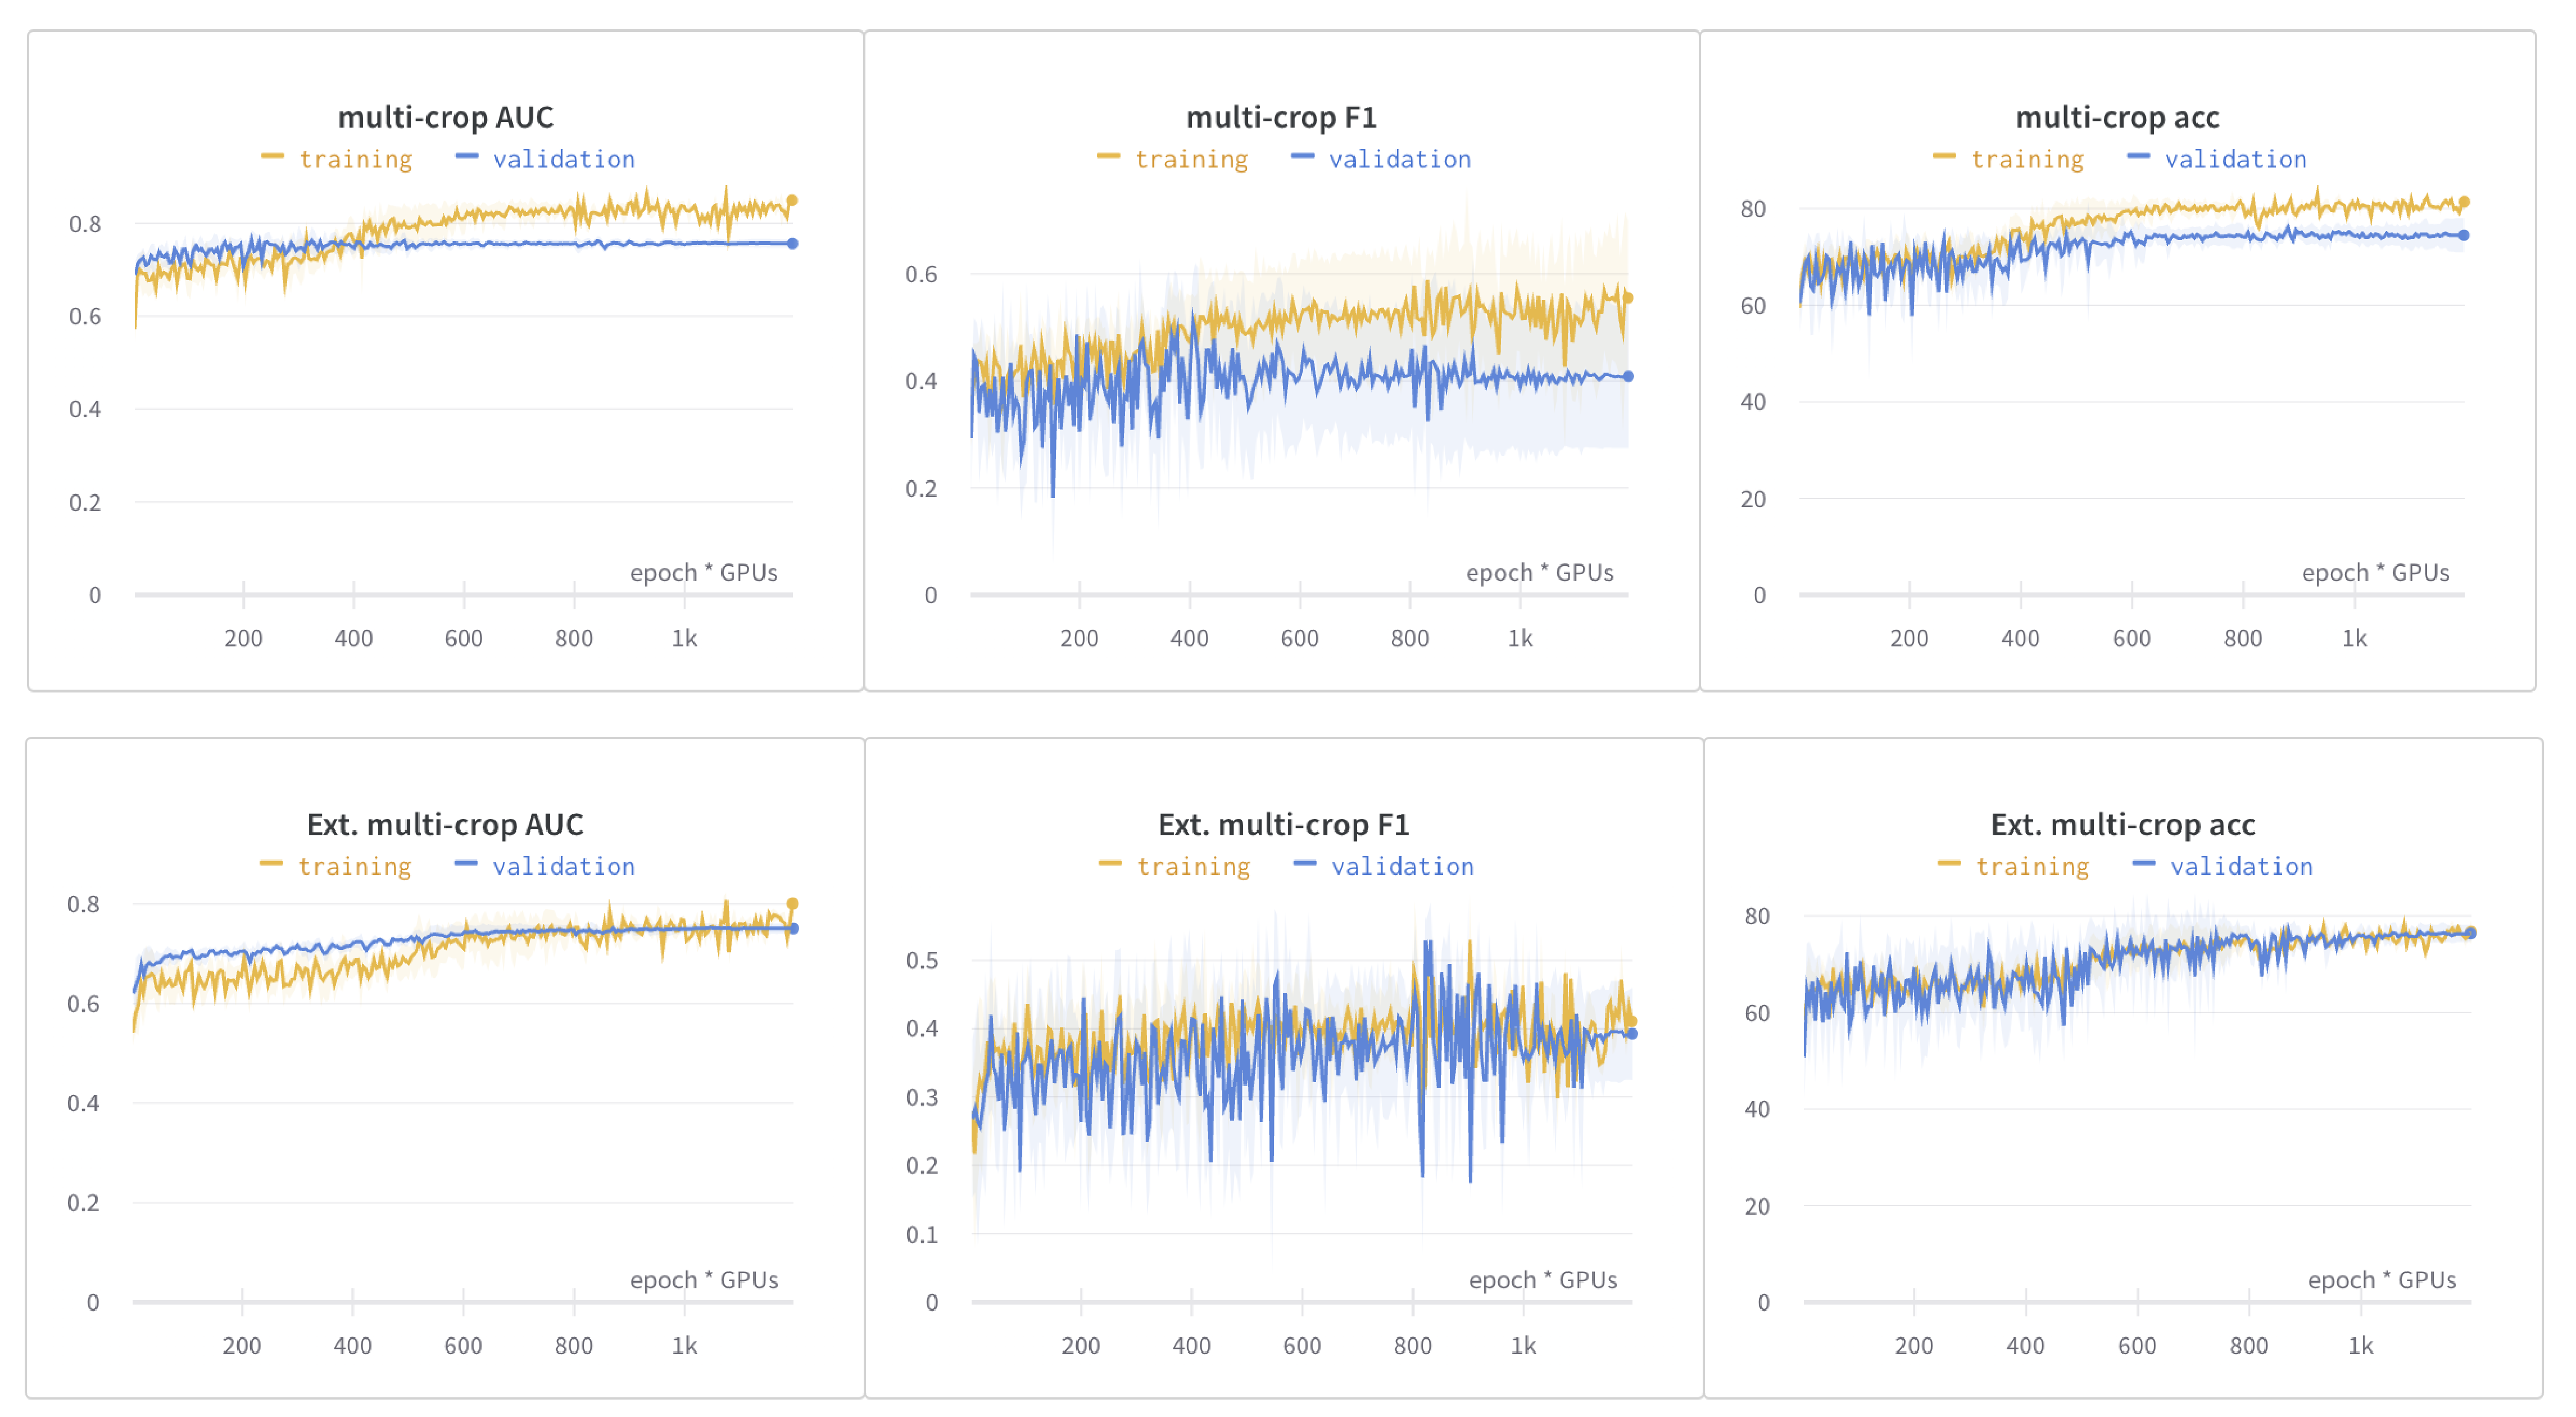Click the training legend in multi-crop F1 chart
Screen dimensions: 2576x1417
[1173, 159]
